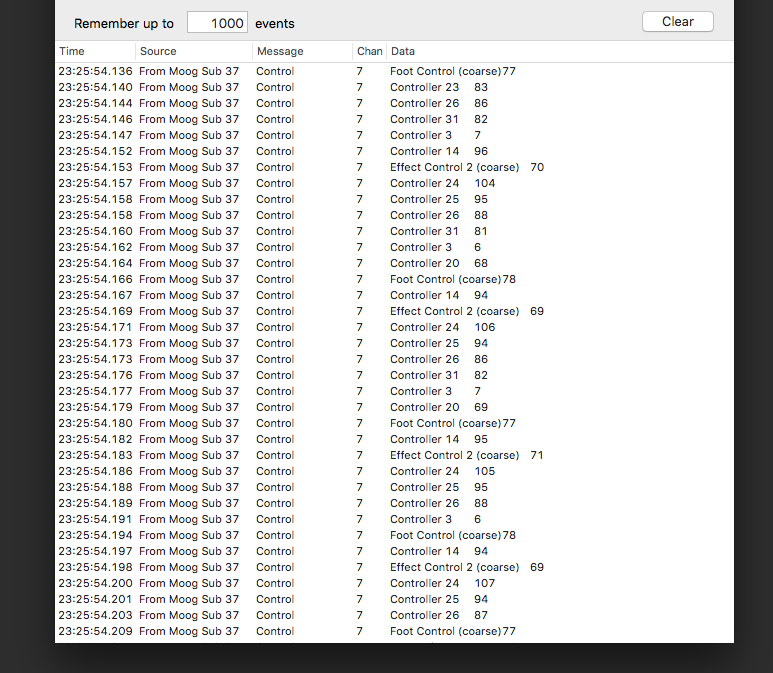Click the Chan column header
773x673 pixels.
(369, 51)
